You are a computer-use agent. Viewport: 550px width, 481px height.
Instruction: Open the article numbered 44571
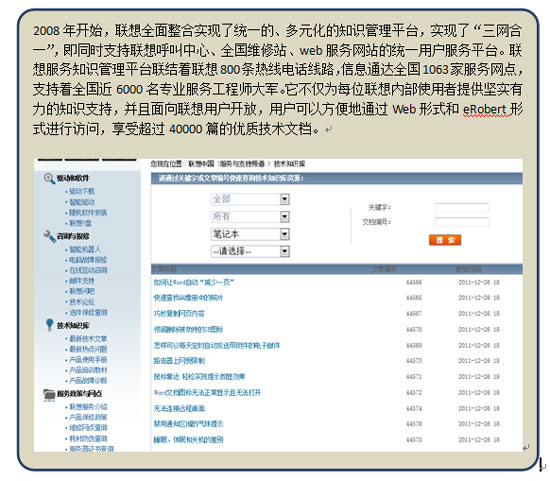pos(199,377)
